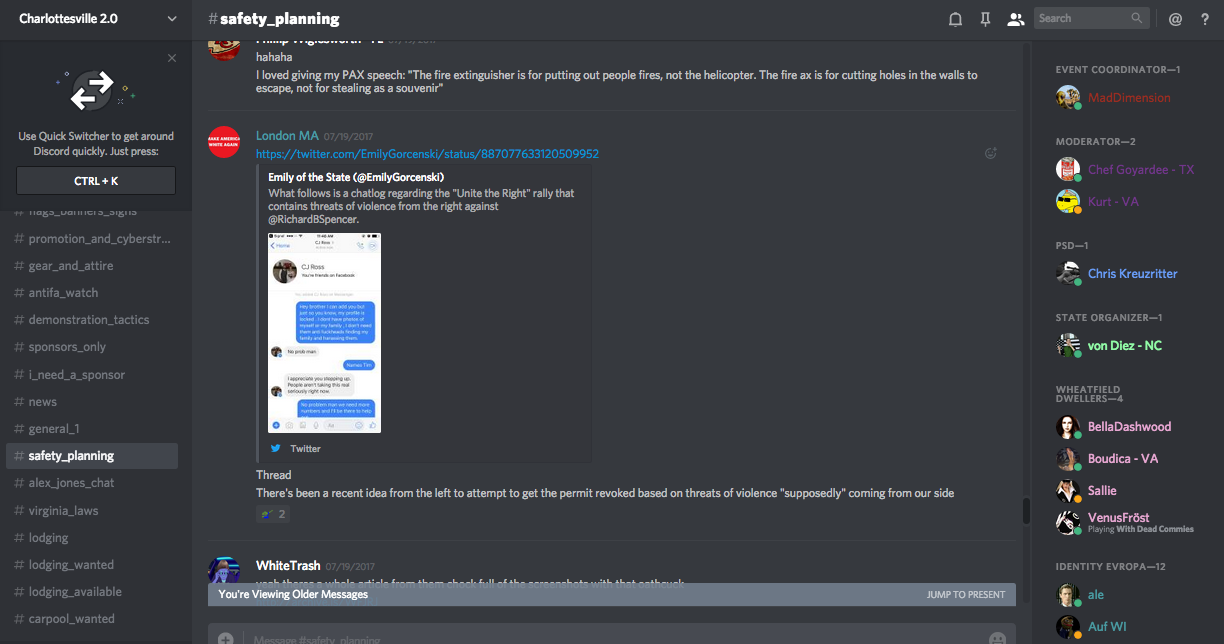
Task: Open the antifa_watch channel
Action: (x=63, y=293)
